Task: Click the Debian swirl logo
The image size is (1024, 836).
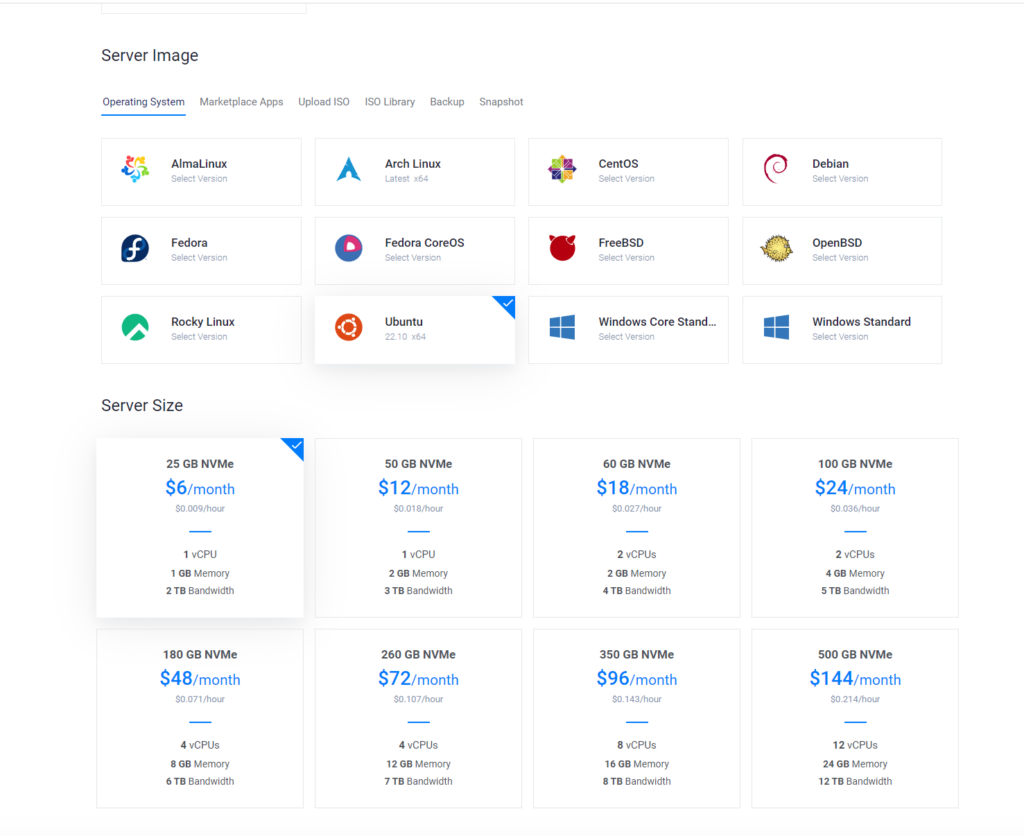Action: tap(776, 169)
